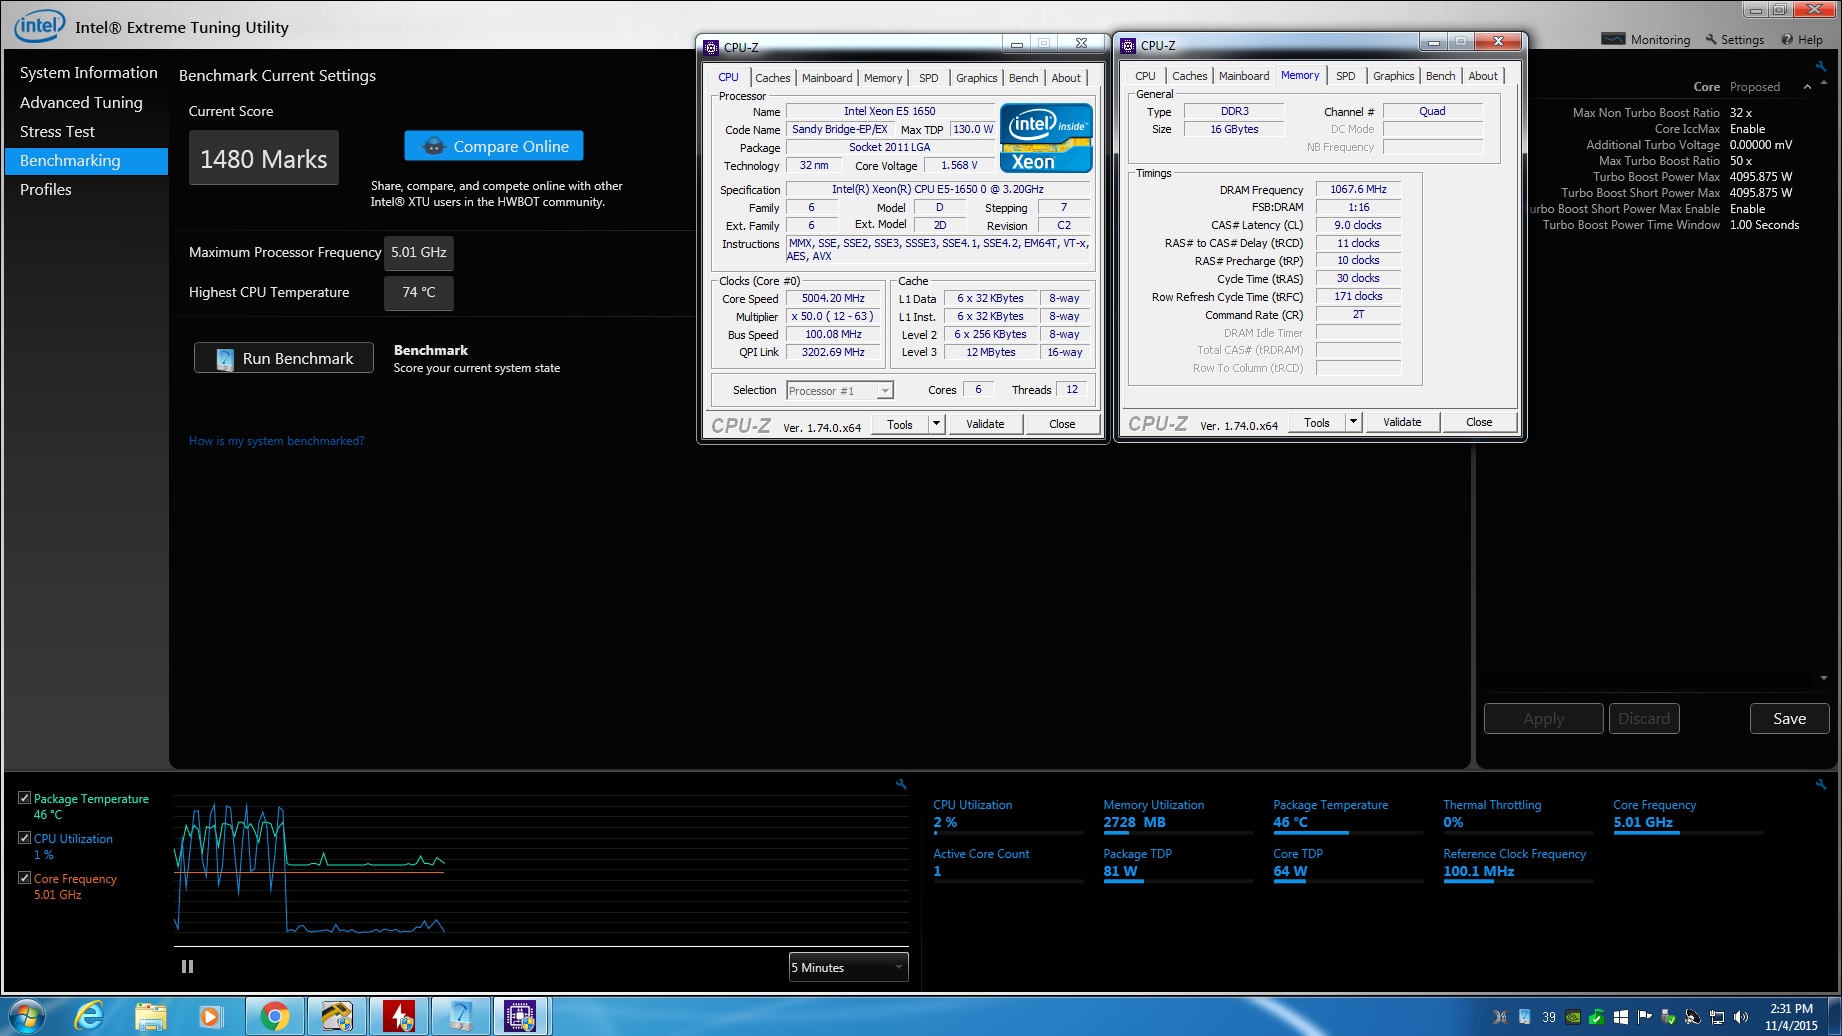Screen dimensions: 1842x1036
Task: Toggle Package Temperature graph checkbox
Action: 24,798
